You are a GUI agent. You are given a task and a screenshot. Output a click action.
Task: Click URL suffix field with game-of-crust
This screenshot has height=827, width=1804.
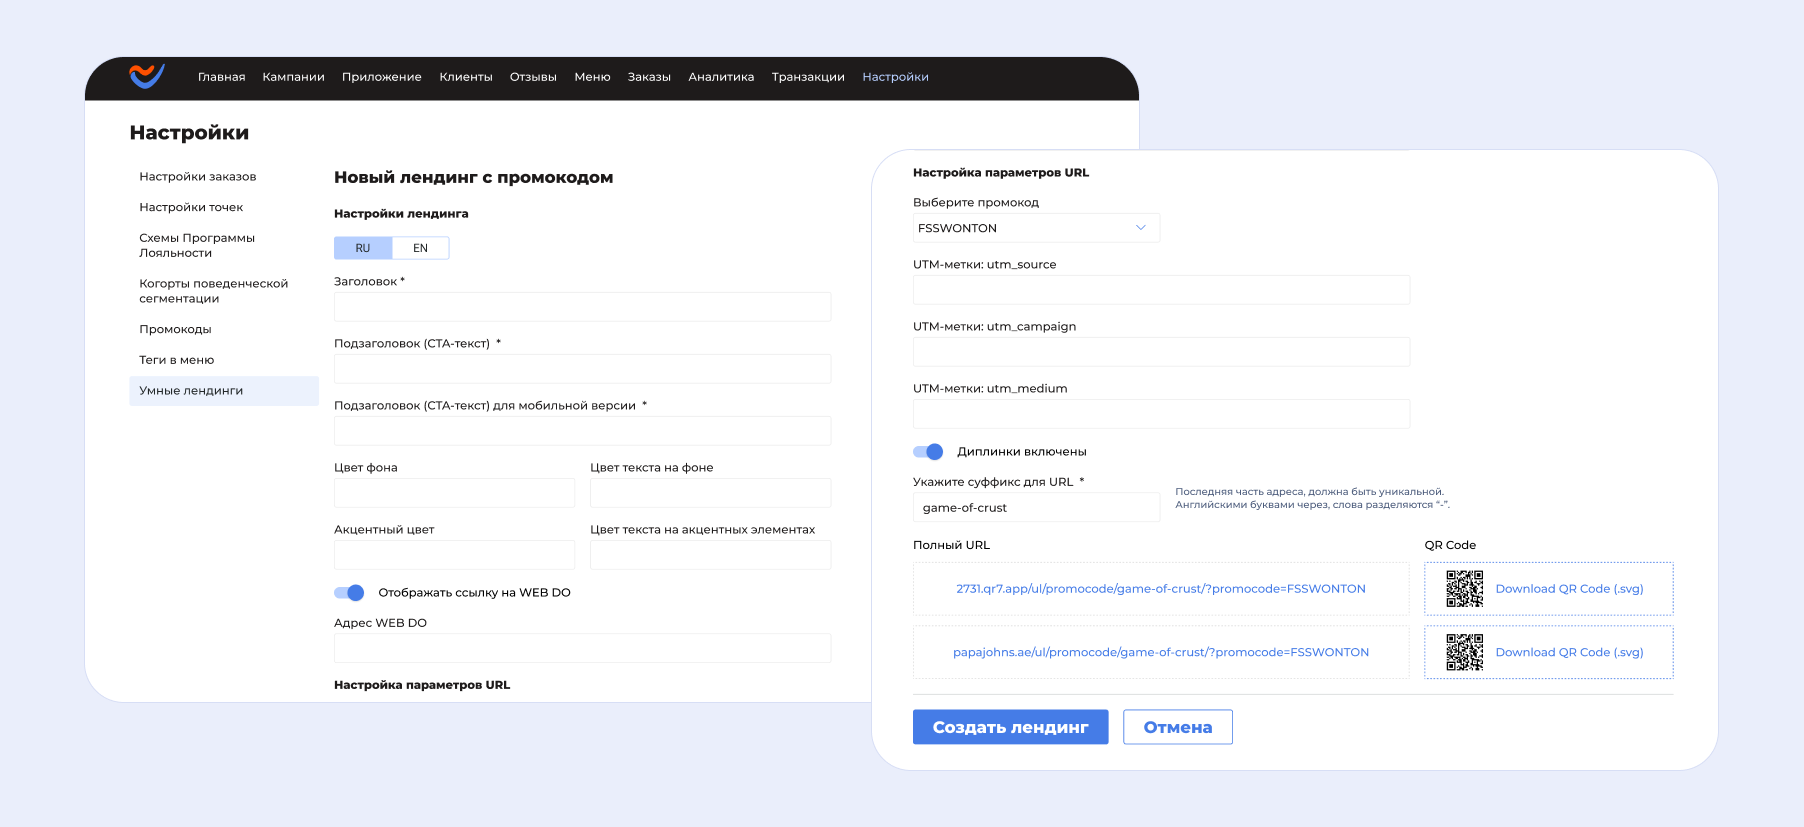(1037, 507)
